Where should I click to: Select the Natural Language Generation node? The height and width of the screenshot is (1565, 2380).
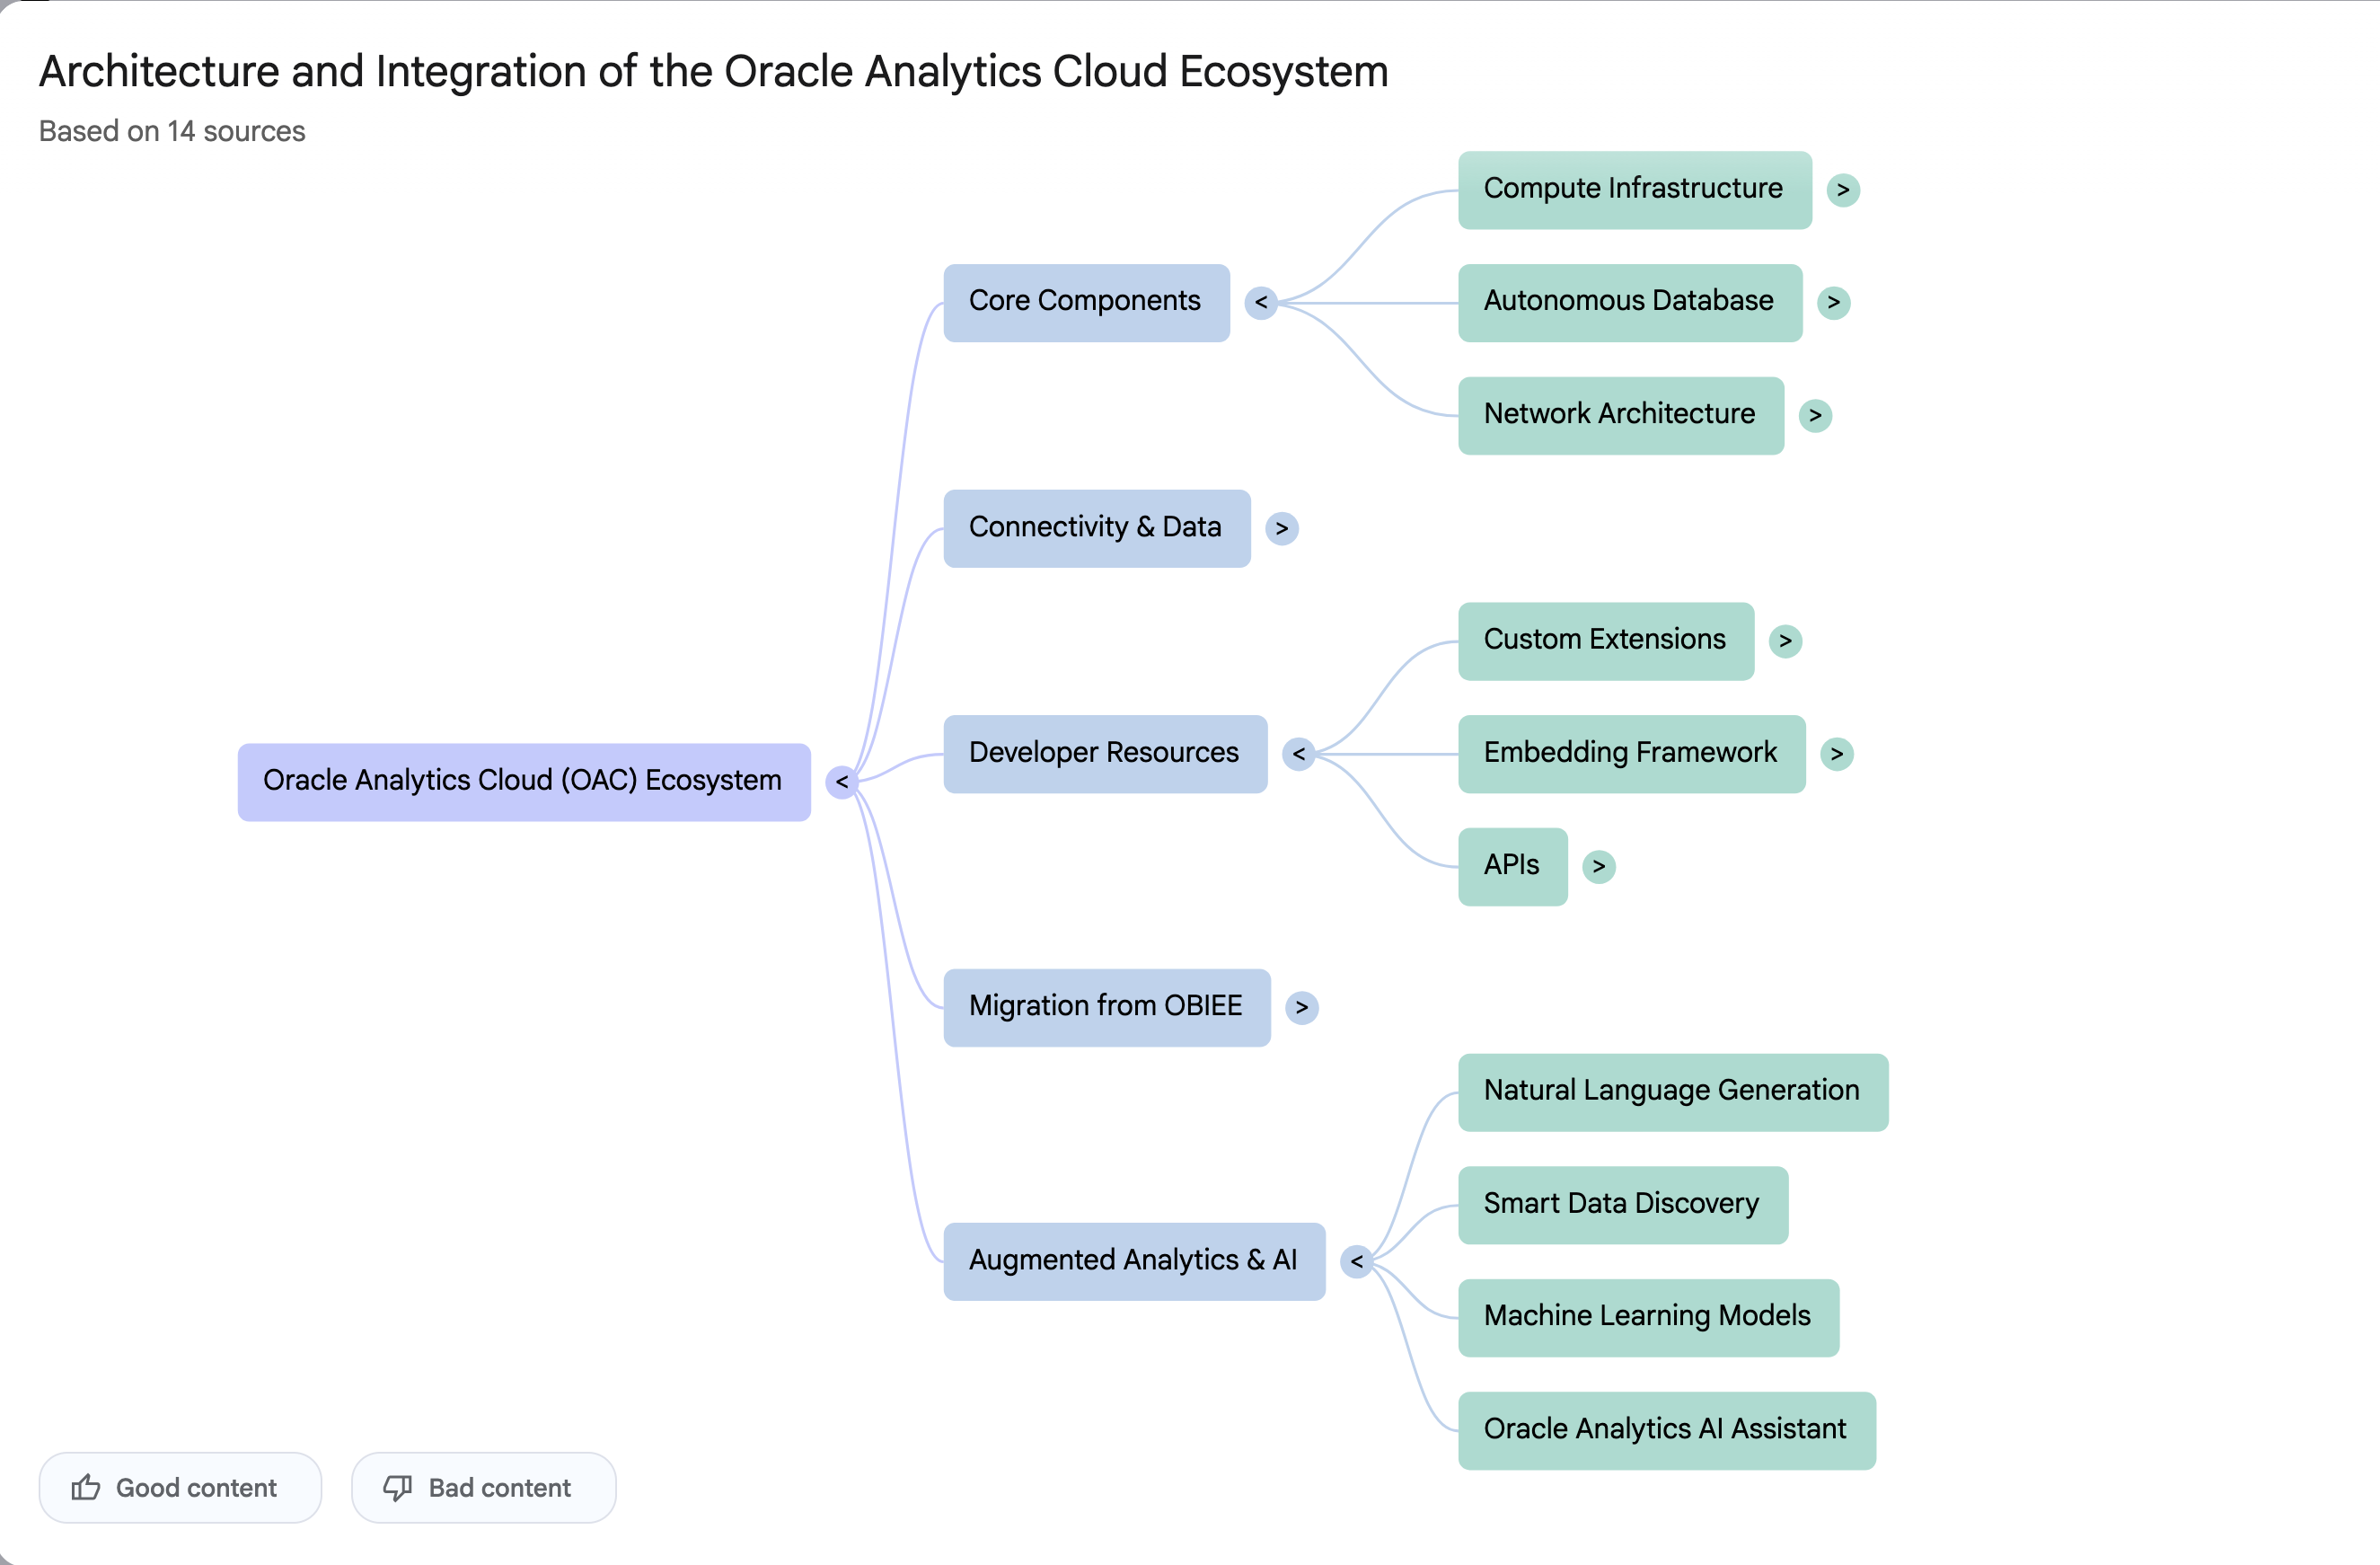coord(1671,1091)
